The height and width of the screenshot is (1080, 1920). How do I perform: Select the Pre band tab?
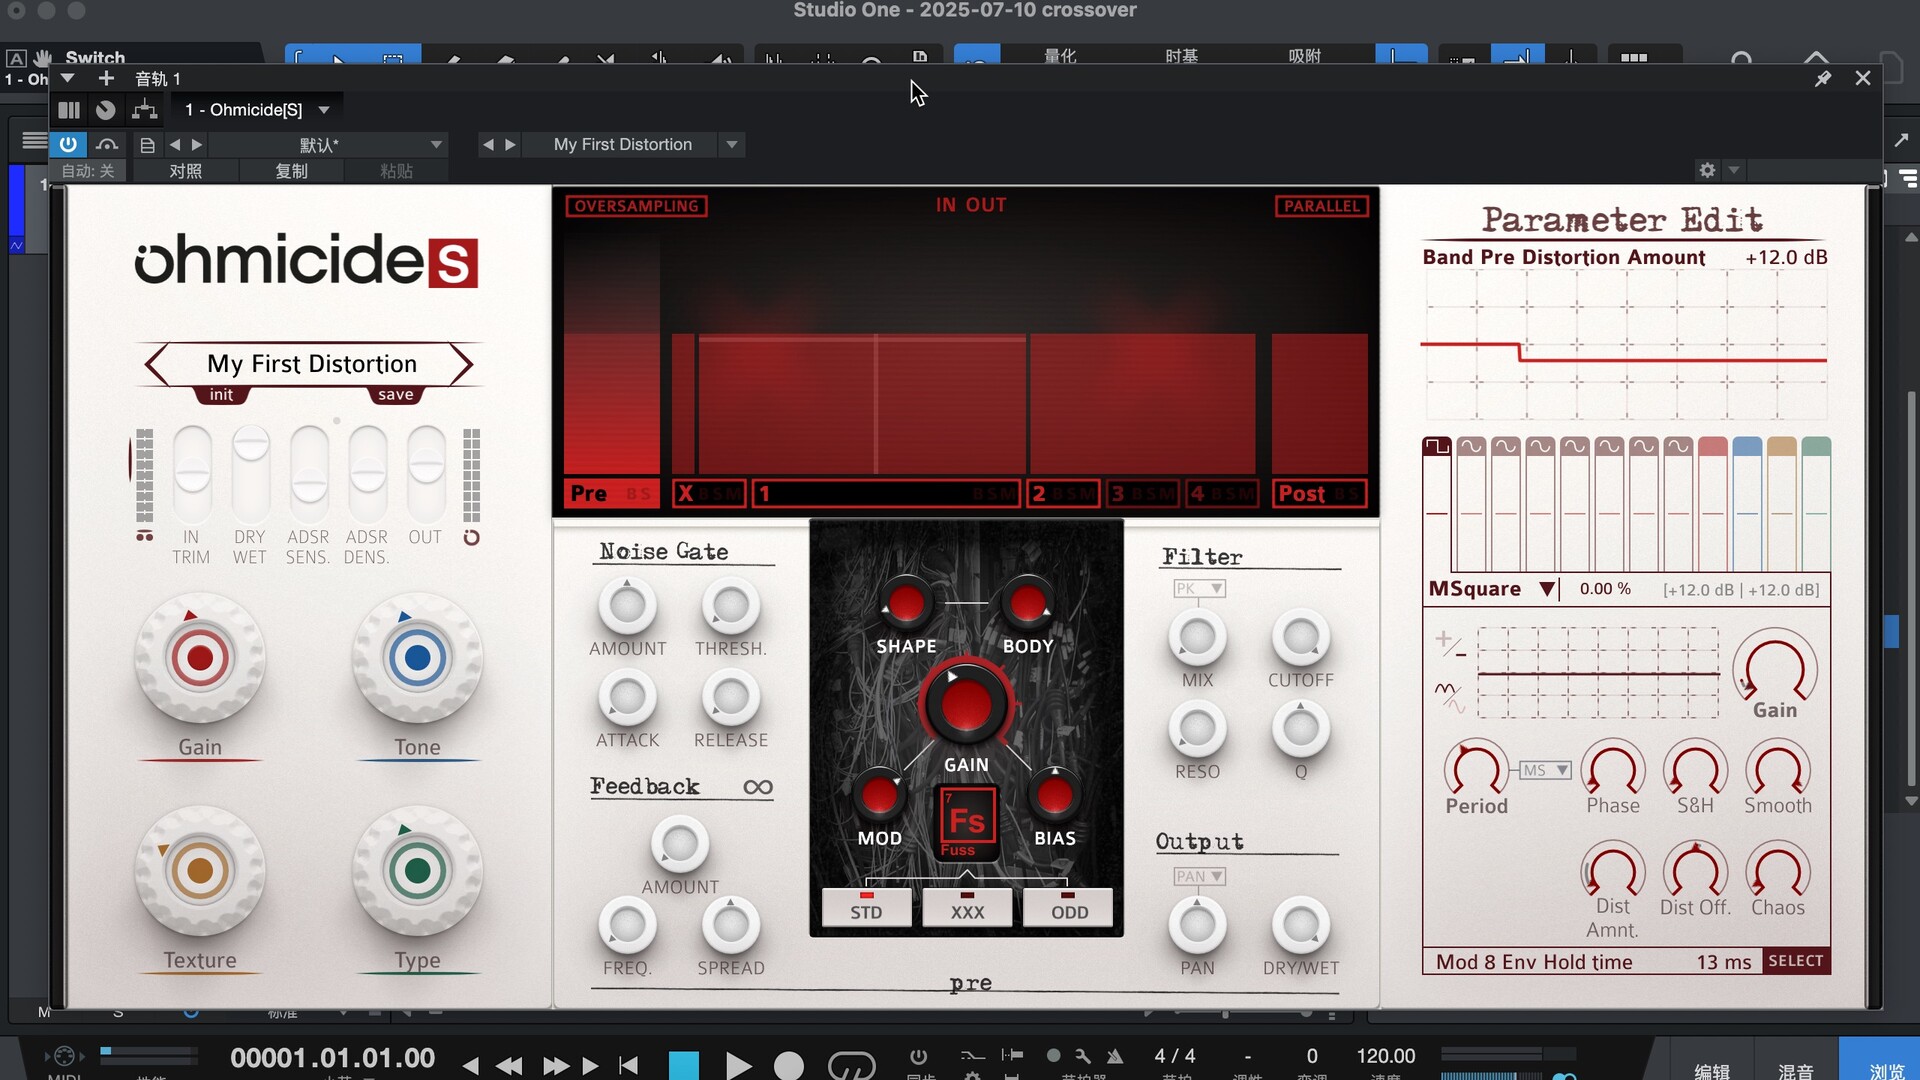[610, 493]
